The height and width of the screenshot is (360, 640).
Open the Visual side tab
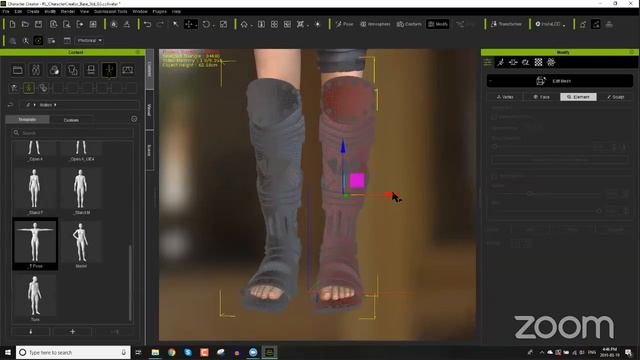point(149,109)
